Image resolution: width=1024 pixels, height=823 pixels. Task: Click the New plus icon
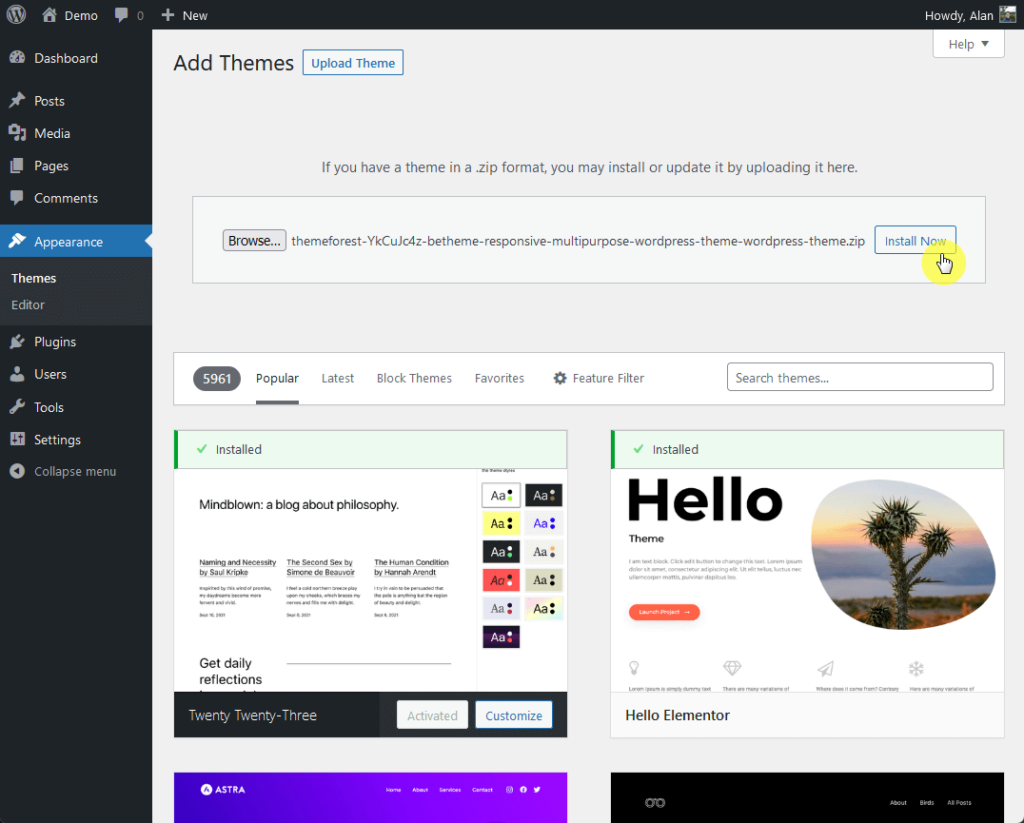click(168, 14)
